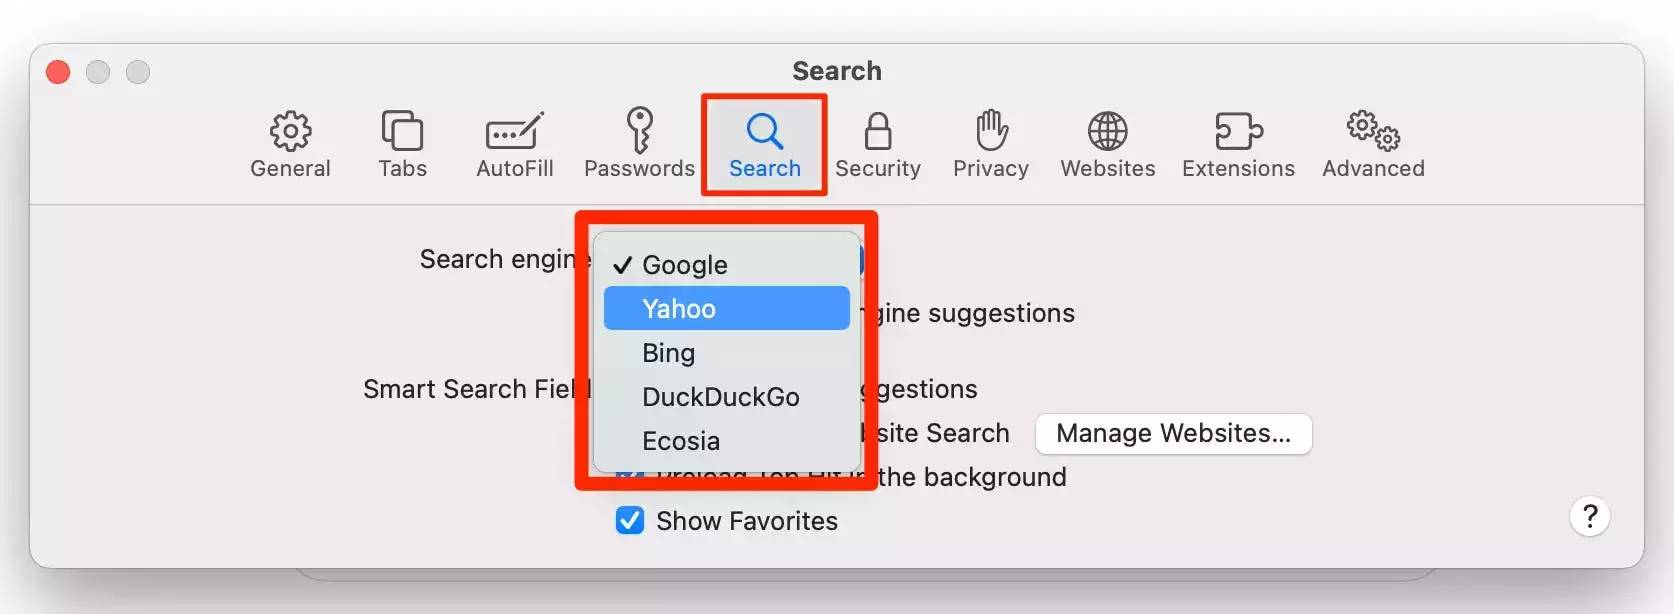Image resolution: width=1674 pixels, height=614 pixels.
Task: Open Extensions preferences
Action: (x=1238, y=144)
